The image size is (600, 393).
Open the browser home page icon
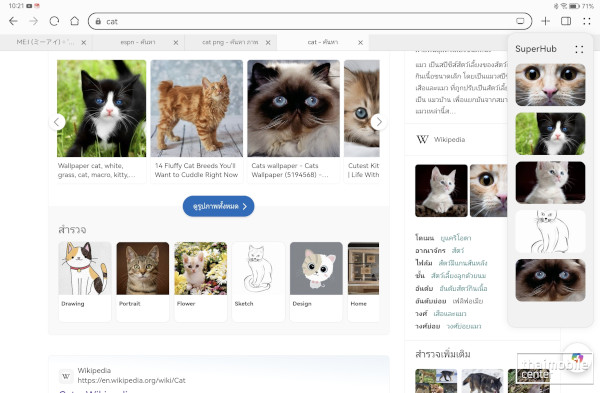click(x=75, y=21)
